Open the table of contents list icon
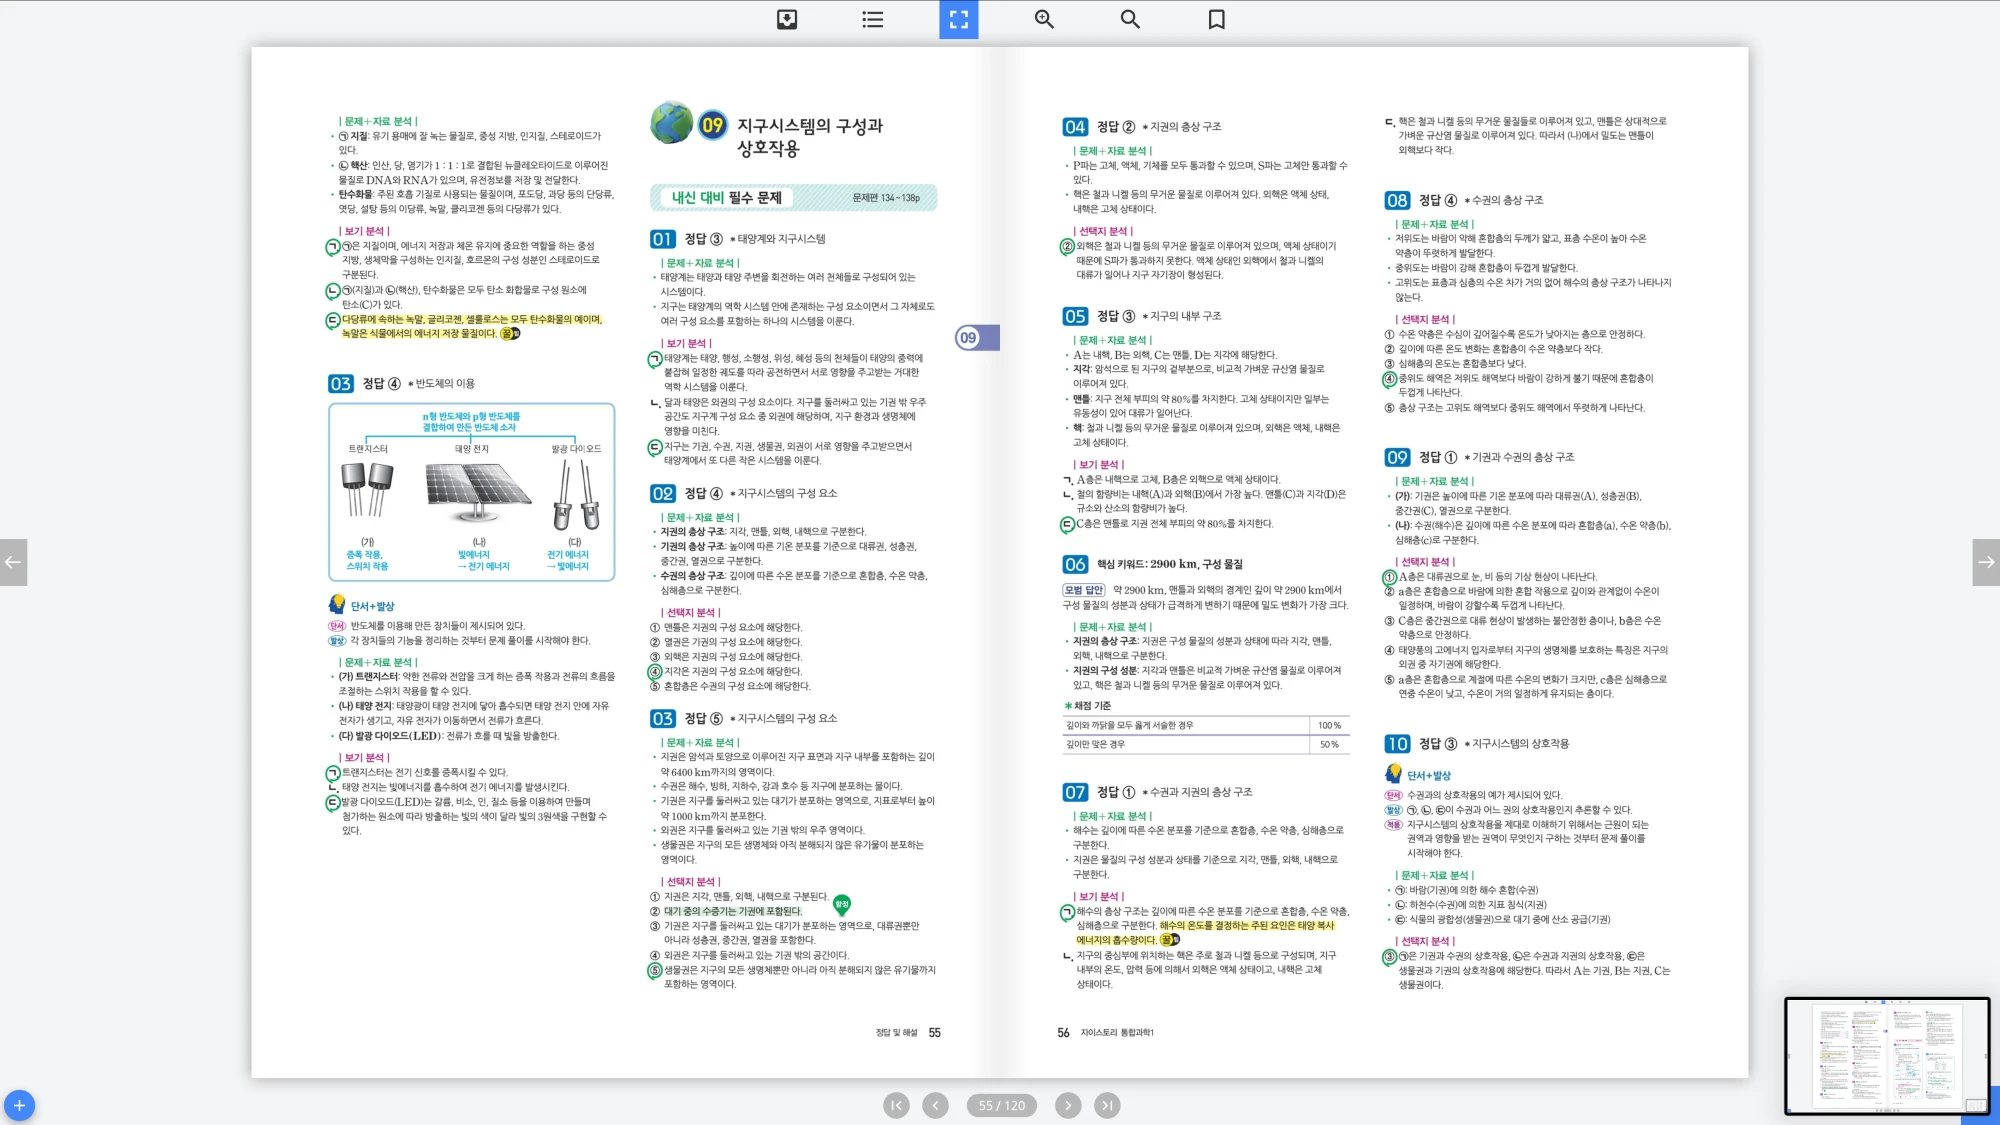The width and height of the screenshot is (2000, 1125). pos(873,19)
